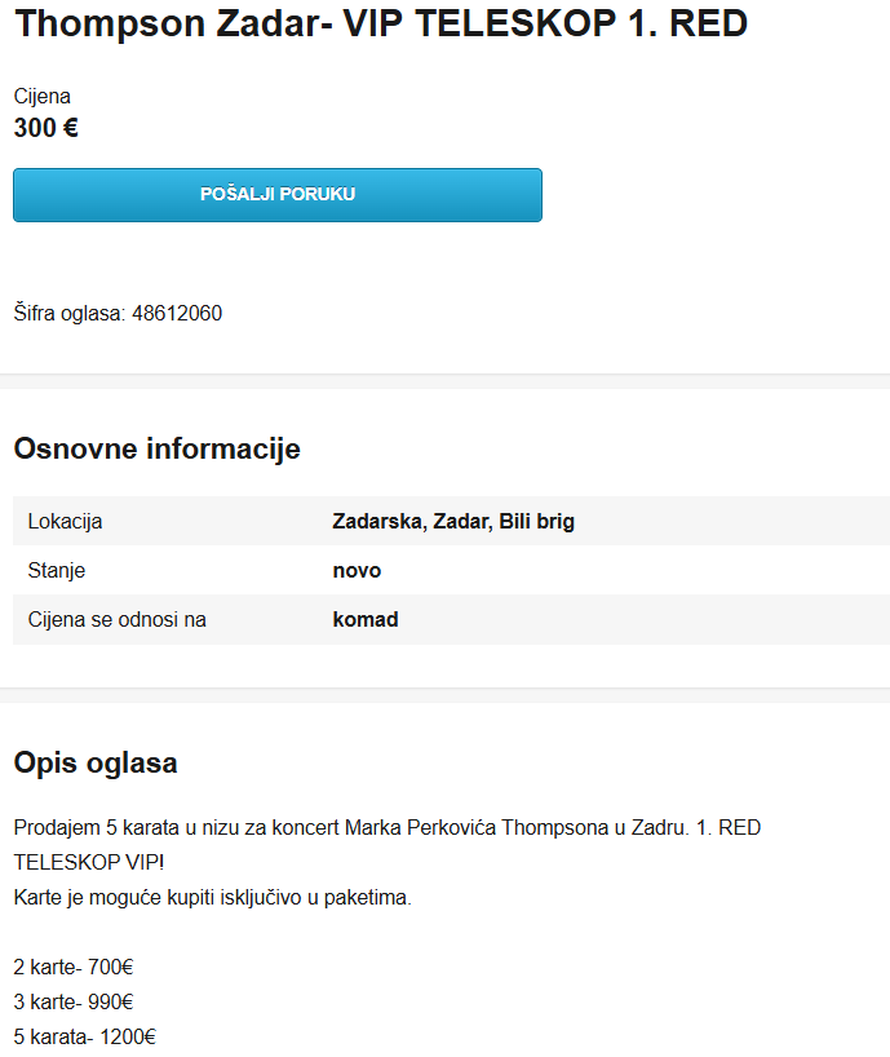The height and width of the screenshot is (1057, 890).
Task: Click the POŠALJI PORUKU button
Action: (277, 194)
